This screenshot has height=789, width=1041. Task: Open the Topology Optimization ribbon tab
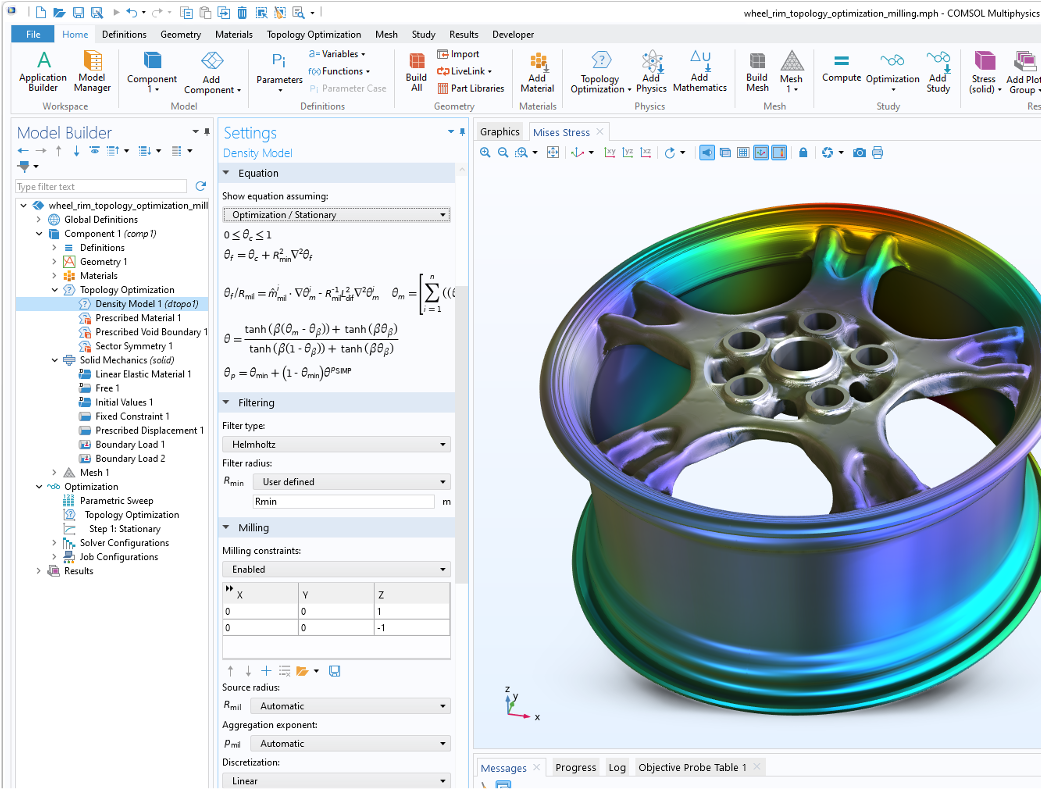(314, 34)
